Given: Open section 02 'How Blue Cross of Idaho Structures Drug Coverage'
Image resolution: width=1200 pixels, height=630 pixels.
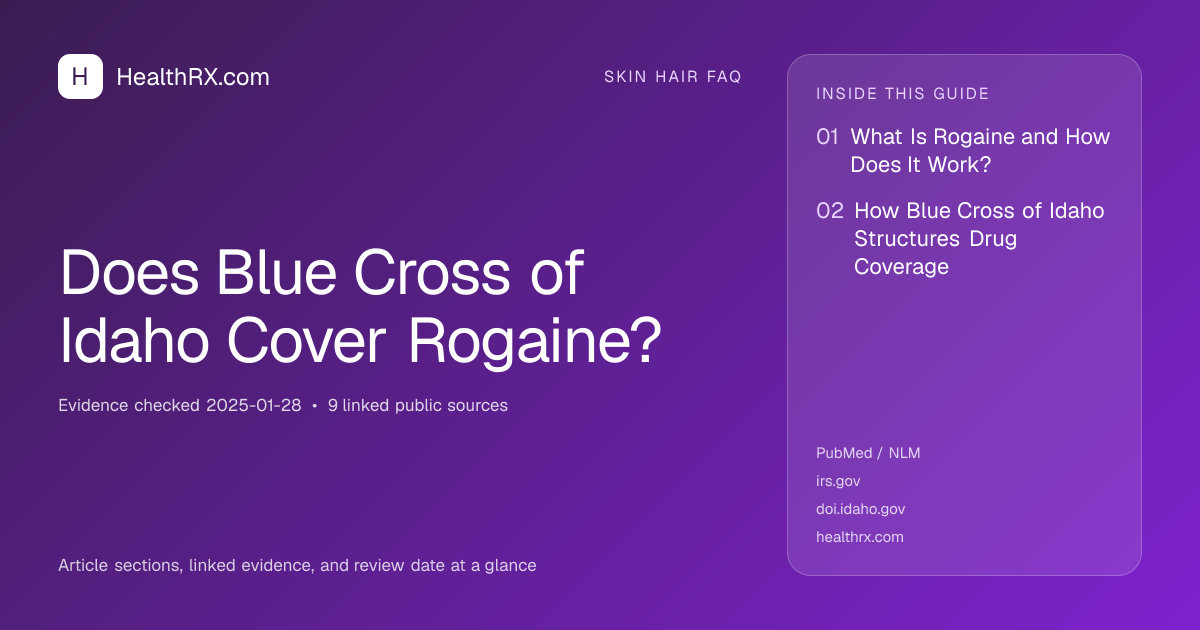Looking at the screenshot, I should pos(961,239).
